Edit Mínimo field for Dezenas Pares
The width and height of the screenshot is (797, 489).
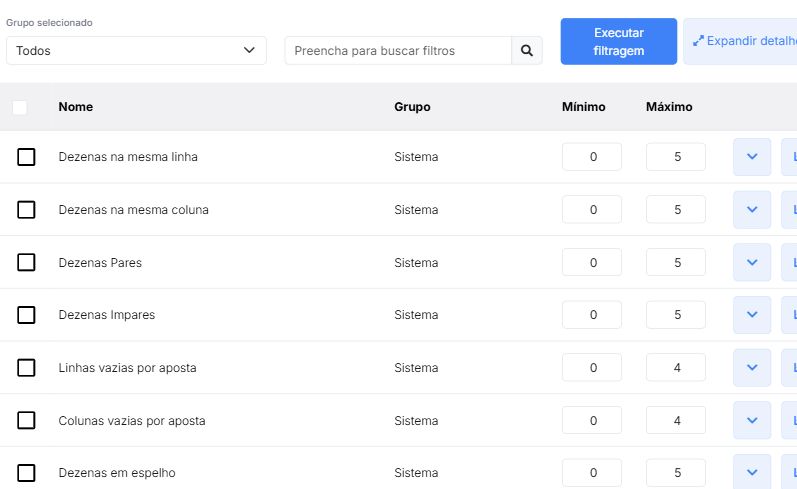tap(592, 262)
